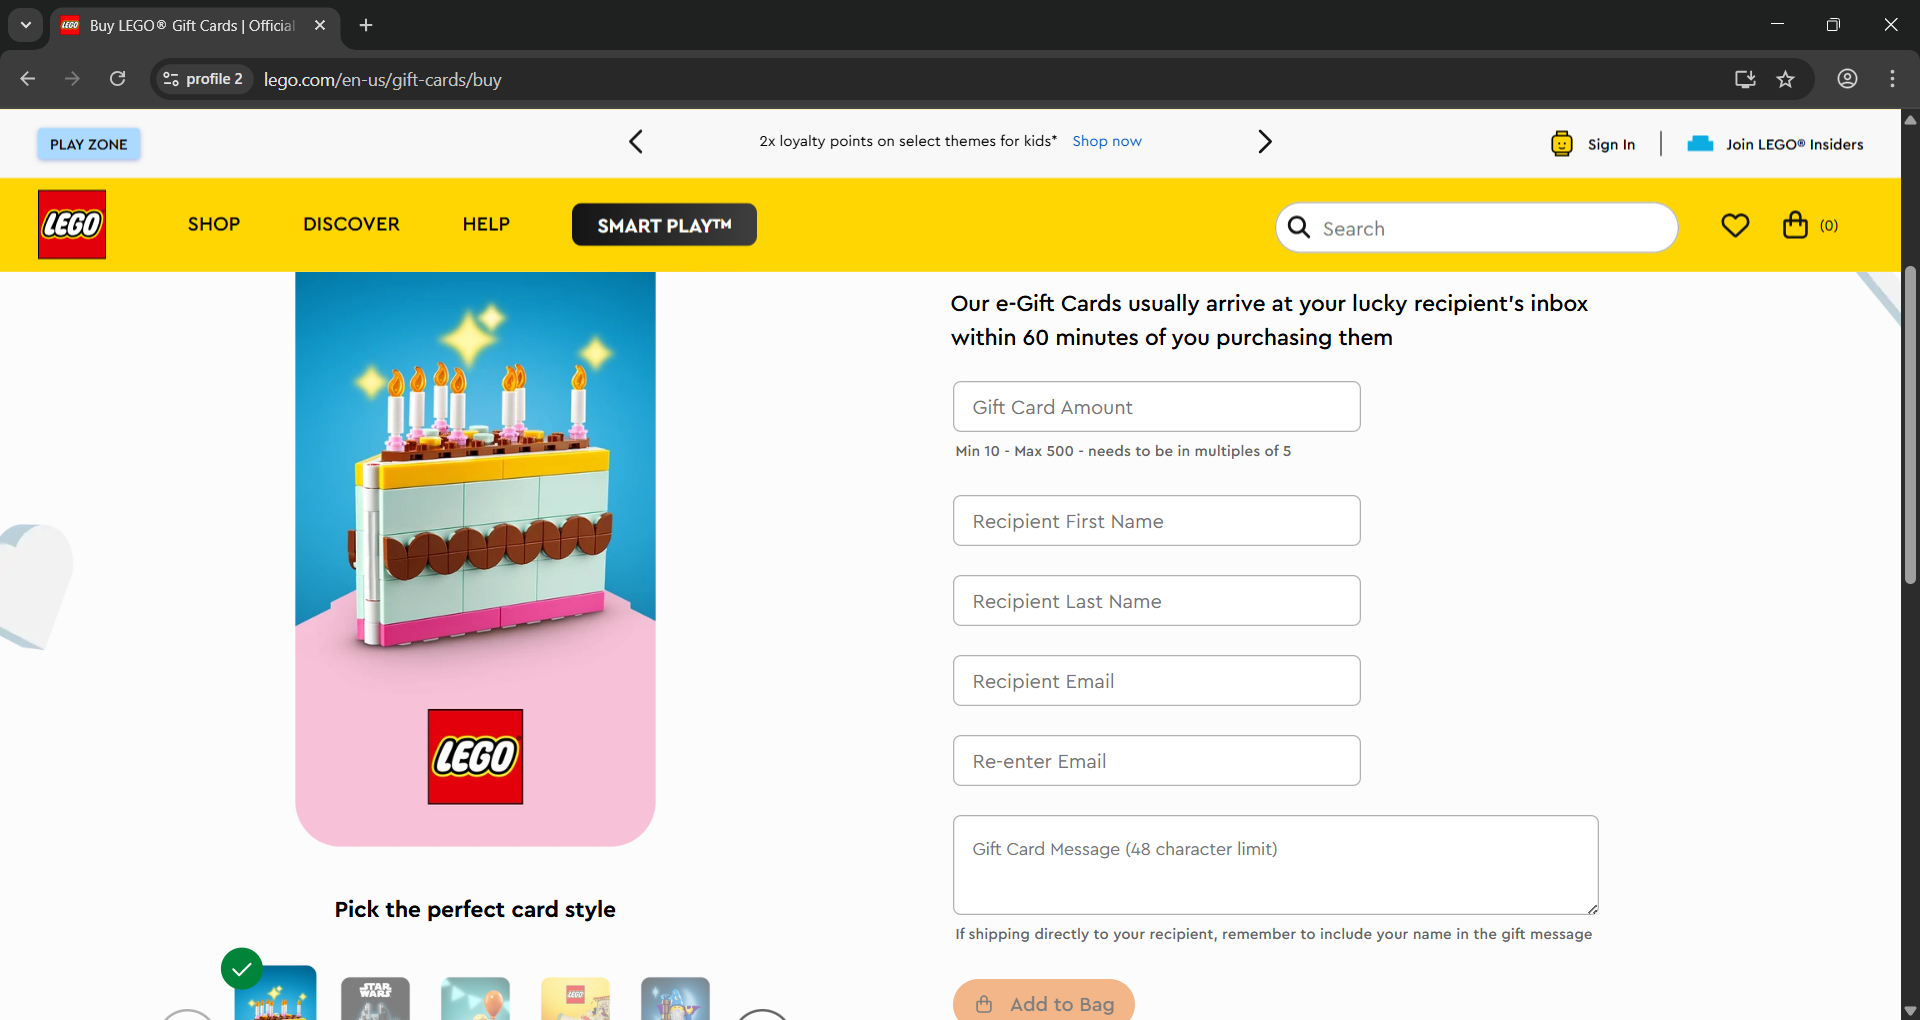1920x1020 pixels.
Task: Click the blue brick Insiders icon
Action: 1700,144
